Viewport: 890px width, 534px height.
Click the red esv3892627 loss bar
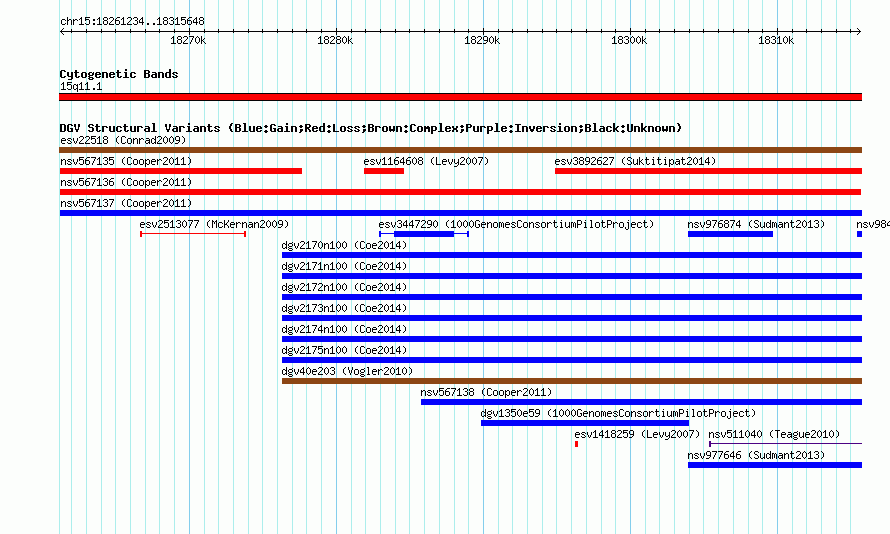(x=708, y=171)
